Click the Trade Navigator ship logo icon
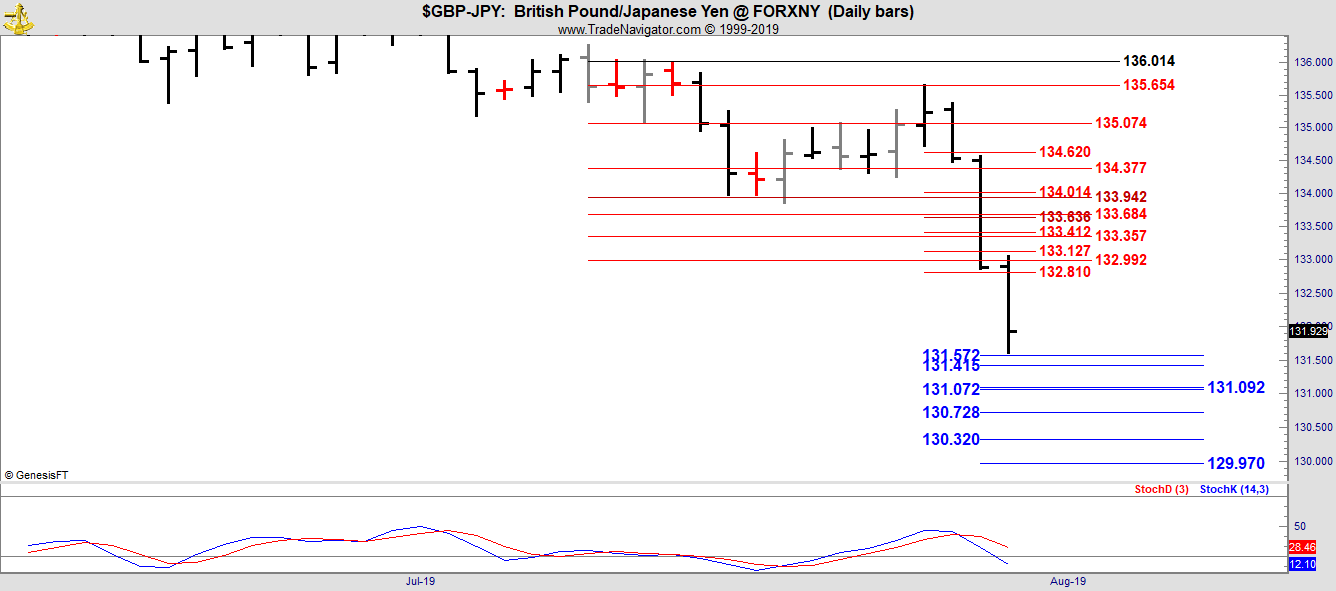The width and height of the screenshot is (1336, 591). [x=19, y=17]
